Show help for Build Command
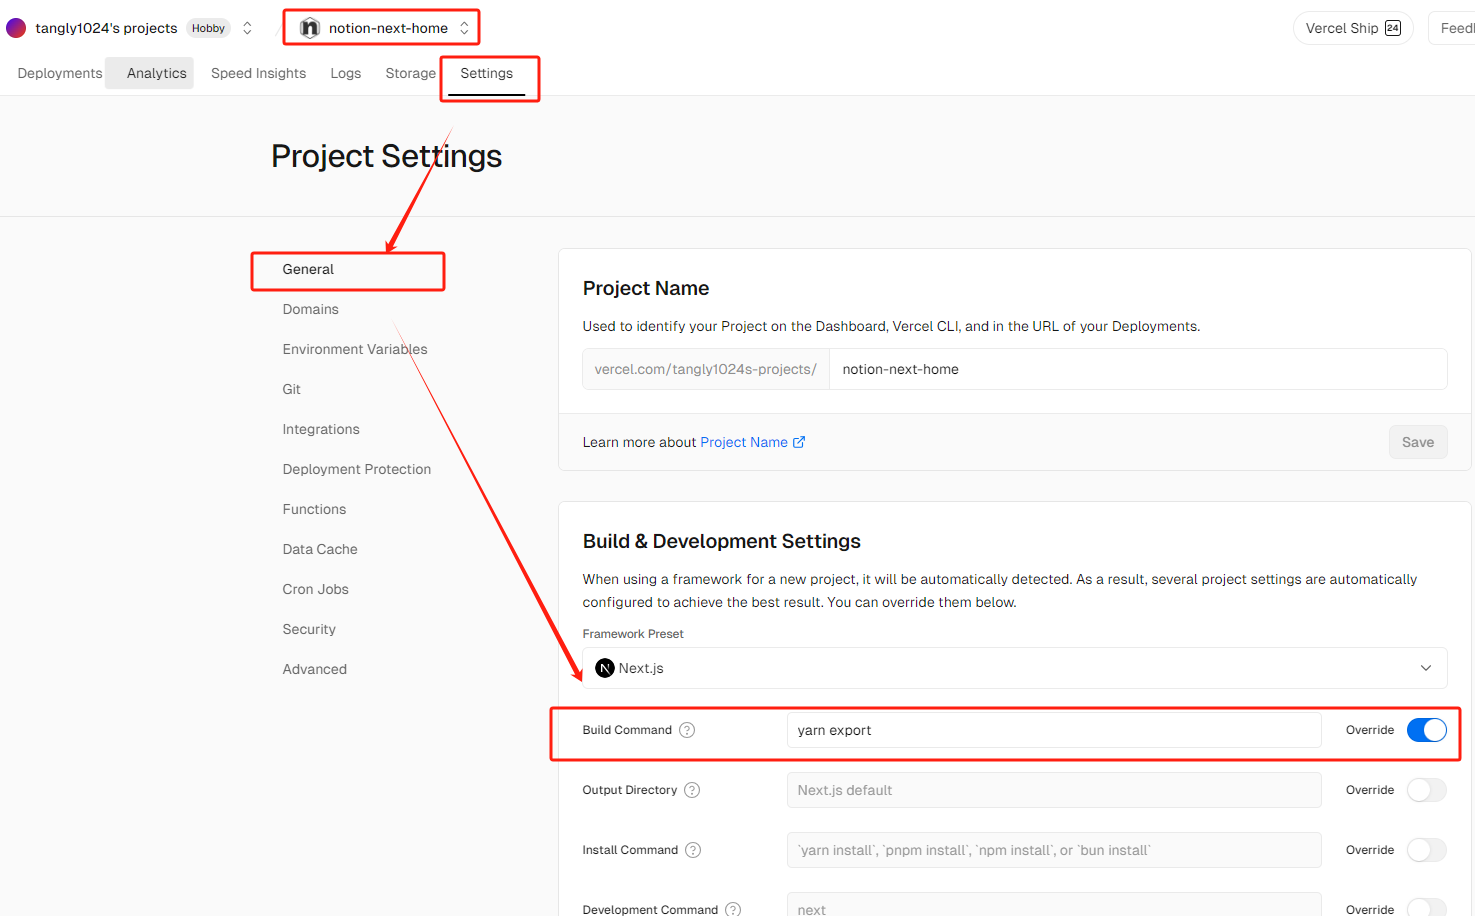Image resolution: width=1475 pixels, height=916 pixels. (x=687, y=730)
